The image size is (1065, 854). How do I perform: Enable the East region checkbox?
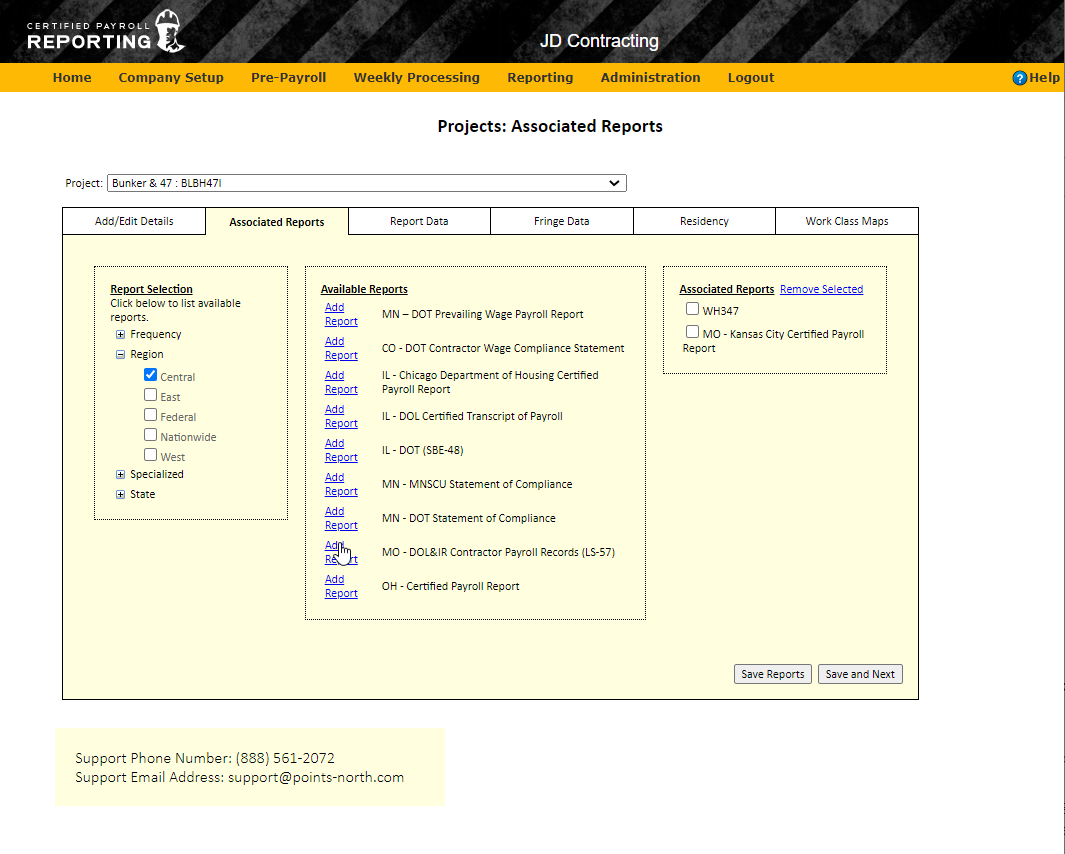[x=151, y=395]
